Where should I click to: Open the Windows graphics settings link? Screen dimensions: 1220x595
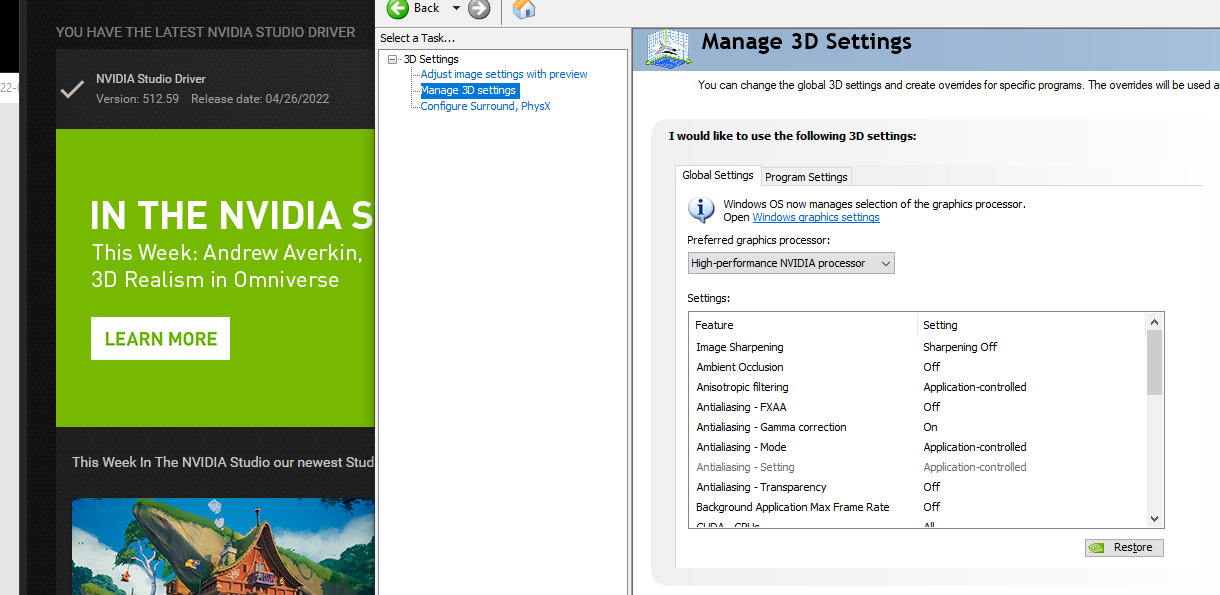point(816,217)
